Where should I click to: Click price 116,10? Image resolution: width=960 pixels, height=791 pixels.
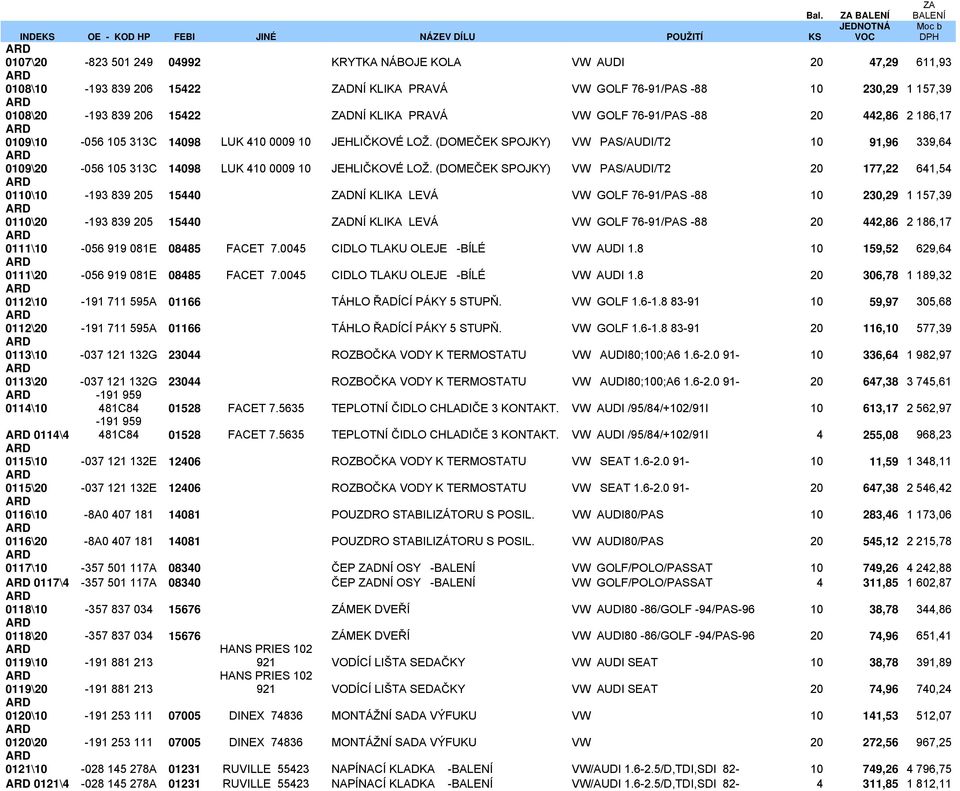click(x=880, y=329)
